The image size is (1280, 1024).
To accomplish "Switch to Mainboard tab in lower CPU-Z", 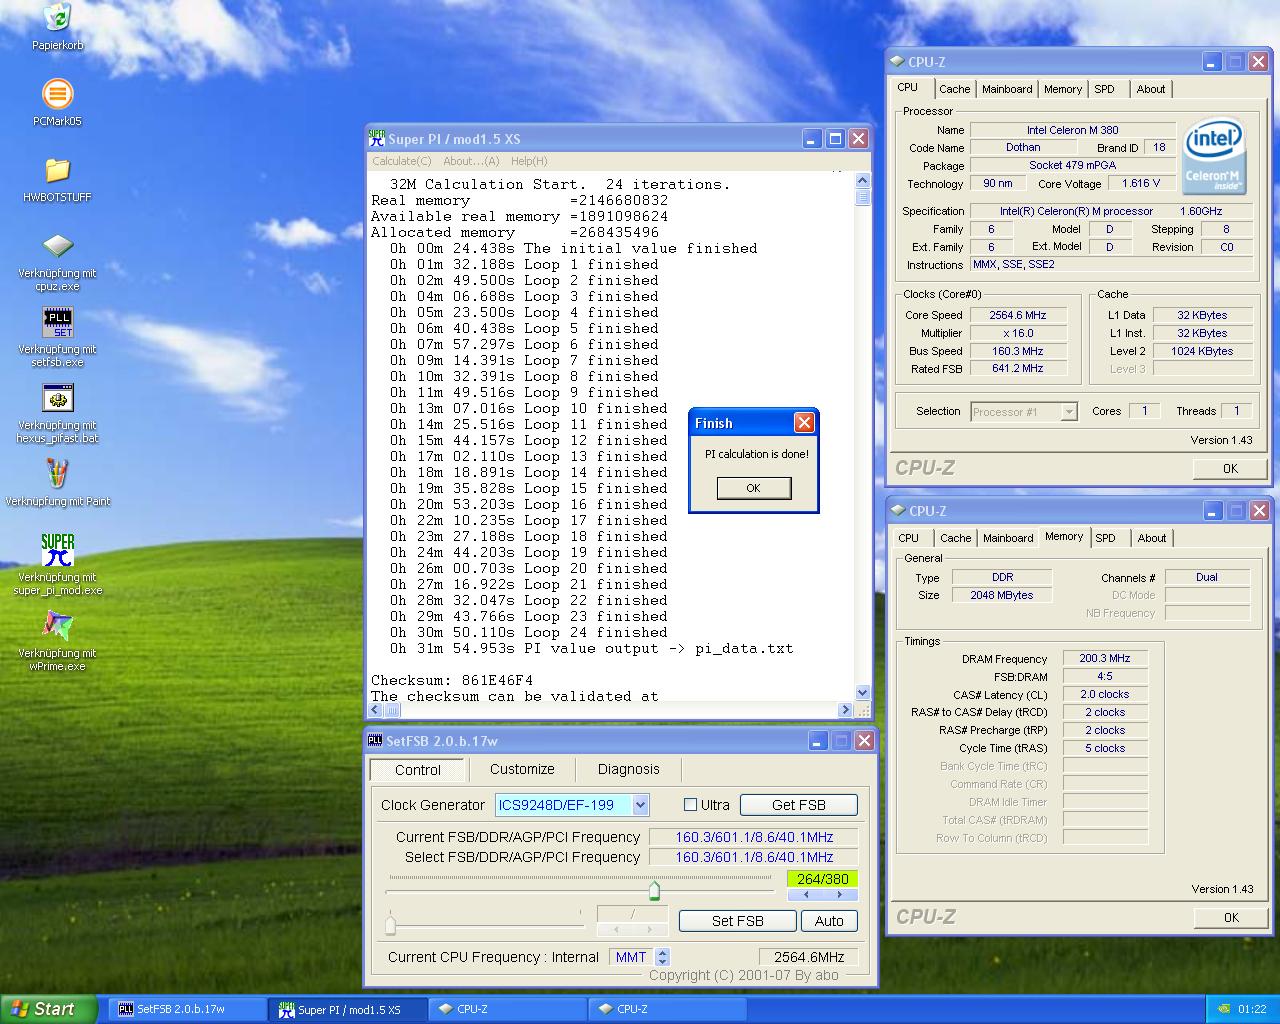I will (1008, 538).
